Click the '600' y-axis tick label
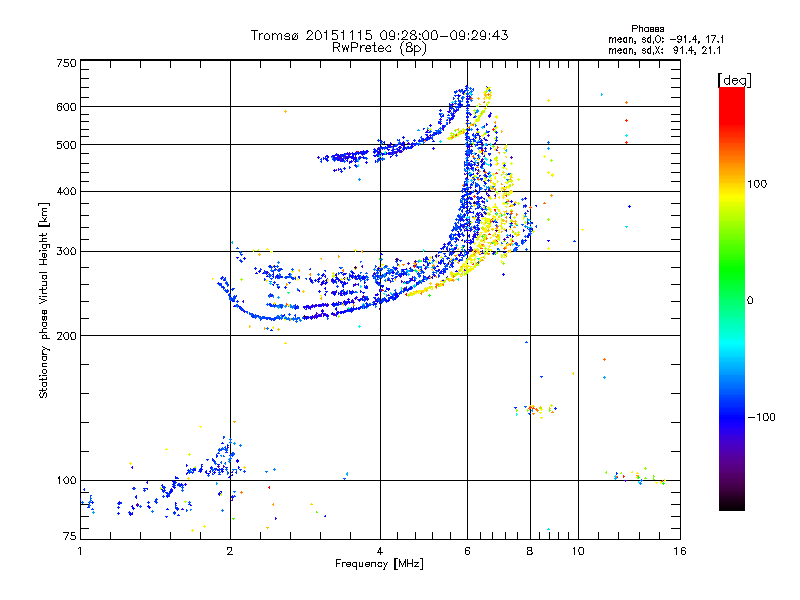This screenshot has width=800, height=600. (66, 107)
